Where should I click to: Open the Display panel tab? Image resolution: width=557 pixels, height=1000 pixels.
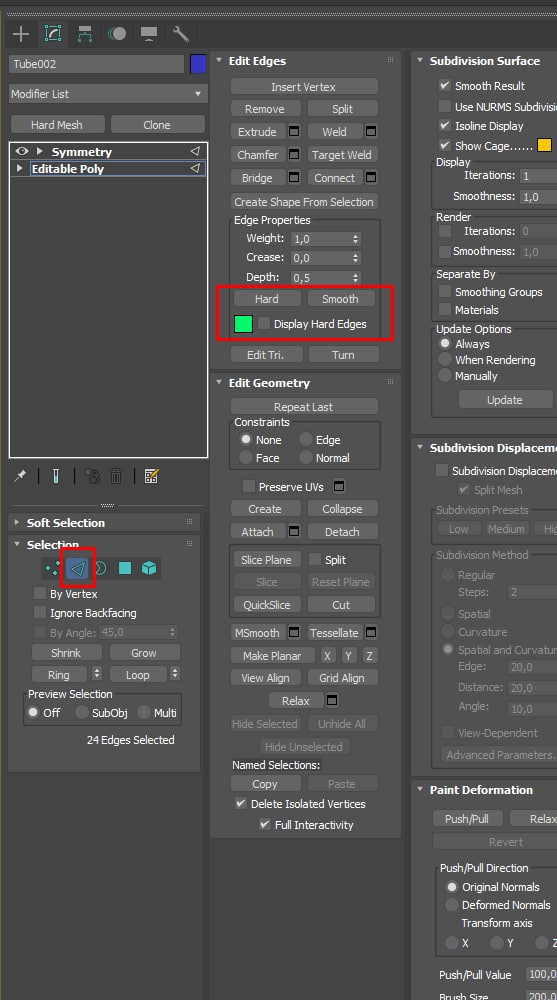pos(149,34)
